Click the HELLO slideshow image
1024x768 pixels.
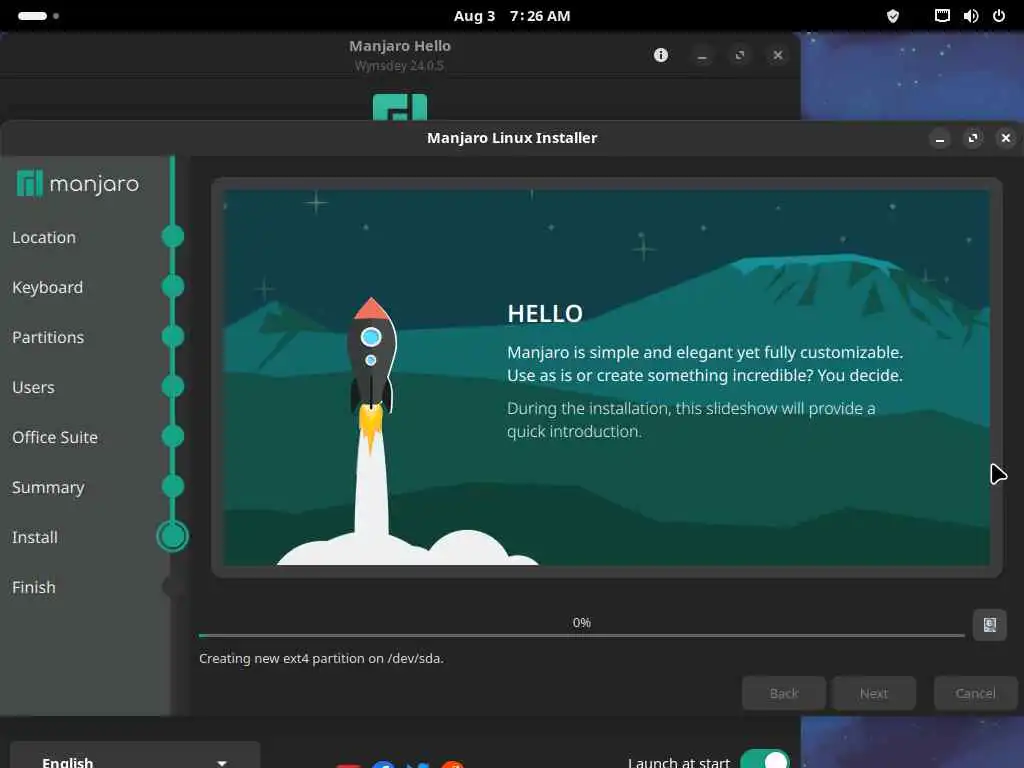[607, 377]
